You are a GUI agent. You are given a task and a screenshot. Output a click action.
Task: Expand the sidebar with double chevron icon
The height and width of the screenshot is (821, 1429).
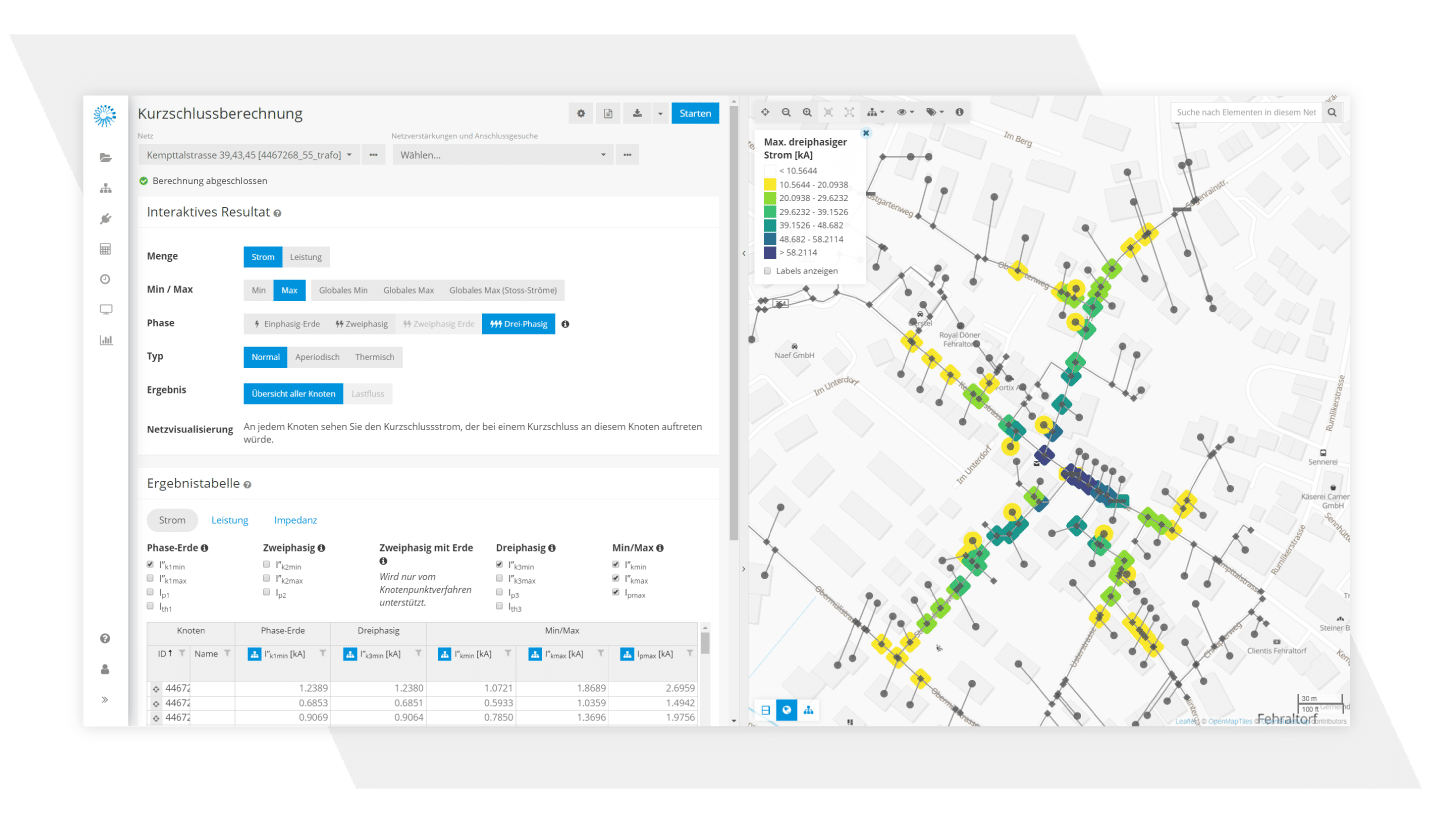coord(105,699)
